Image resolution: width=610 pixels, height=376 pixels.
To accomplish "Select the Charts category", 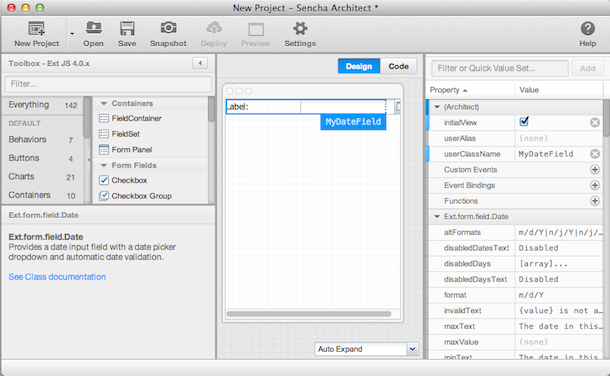I will pyautogui.click(x=42, y=177).
